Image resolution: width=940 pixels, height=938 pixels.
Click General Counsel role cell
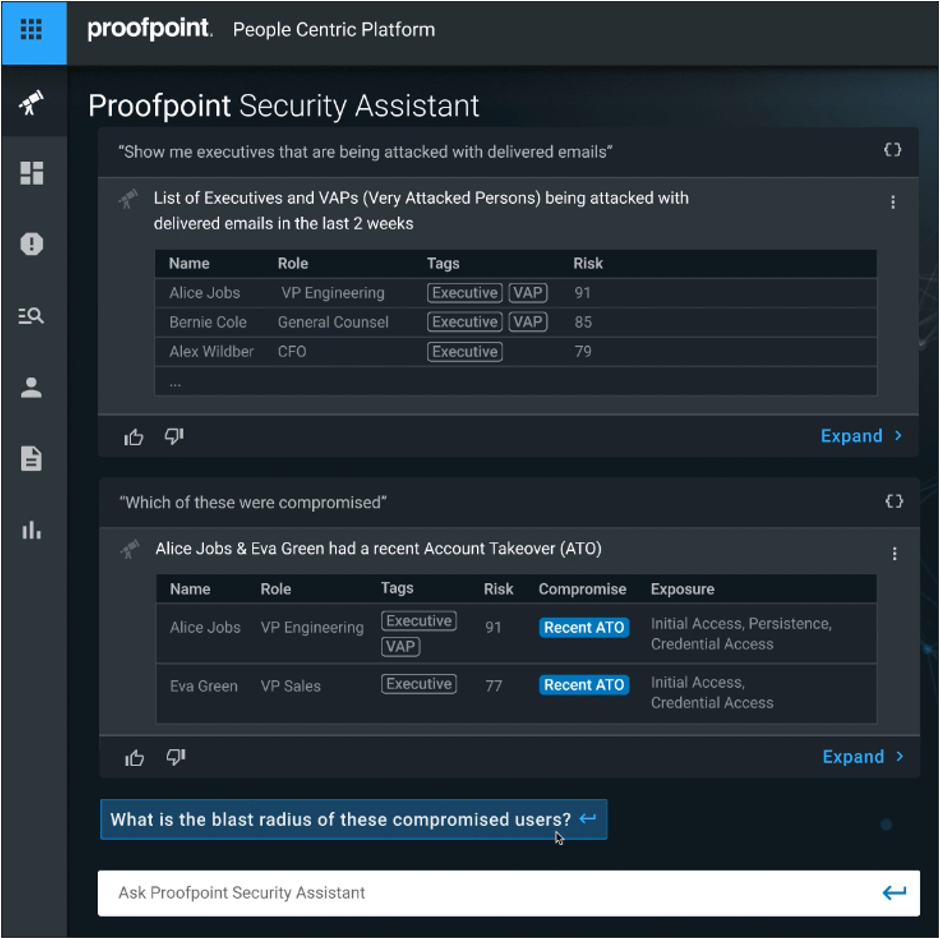(333, 322)
